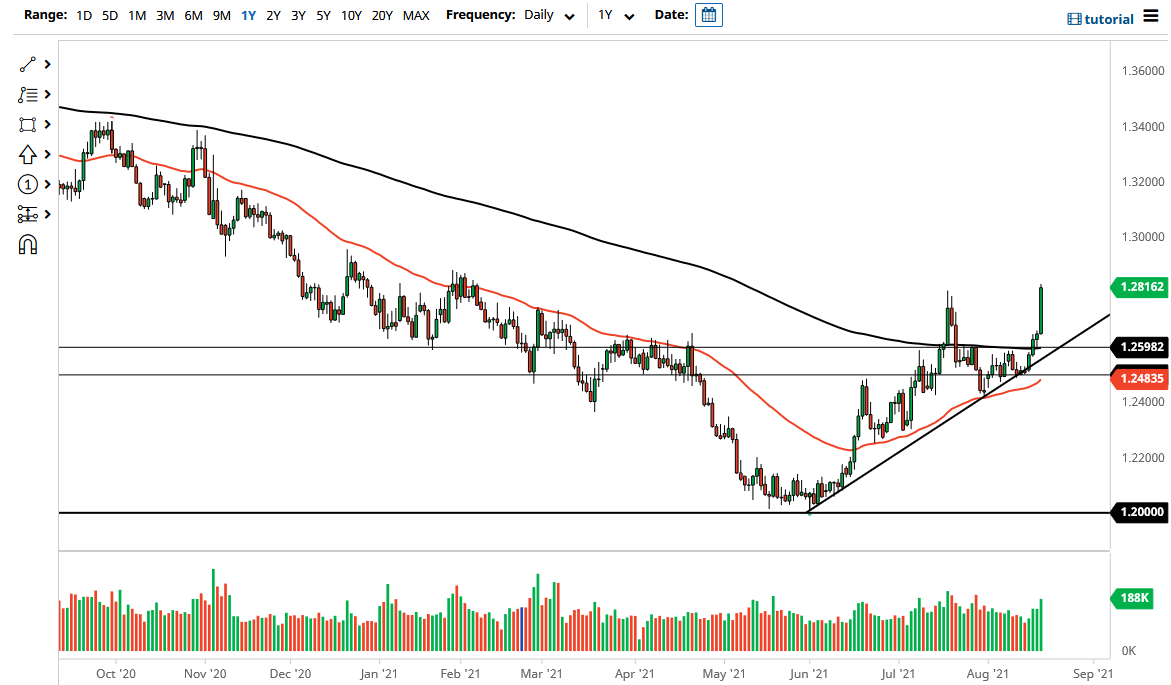Pick the arrow annotation tool
The image size is (1171, 685).
pyautogui.click(x=28, y=154)
